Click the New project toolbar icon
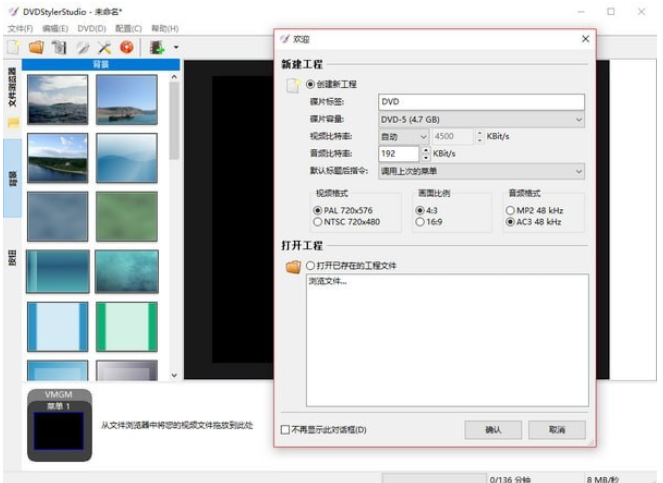 [x=13, y=47]
